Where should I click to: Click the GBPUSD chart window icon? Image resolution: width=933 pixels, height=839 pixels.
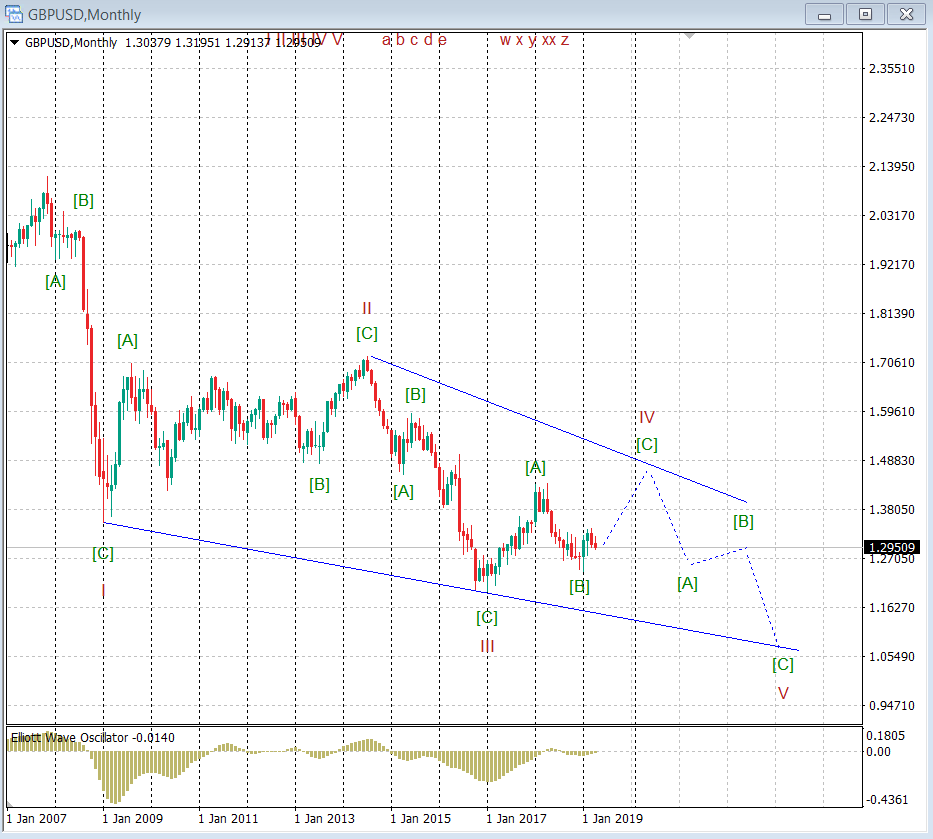13,14
